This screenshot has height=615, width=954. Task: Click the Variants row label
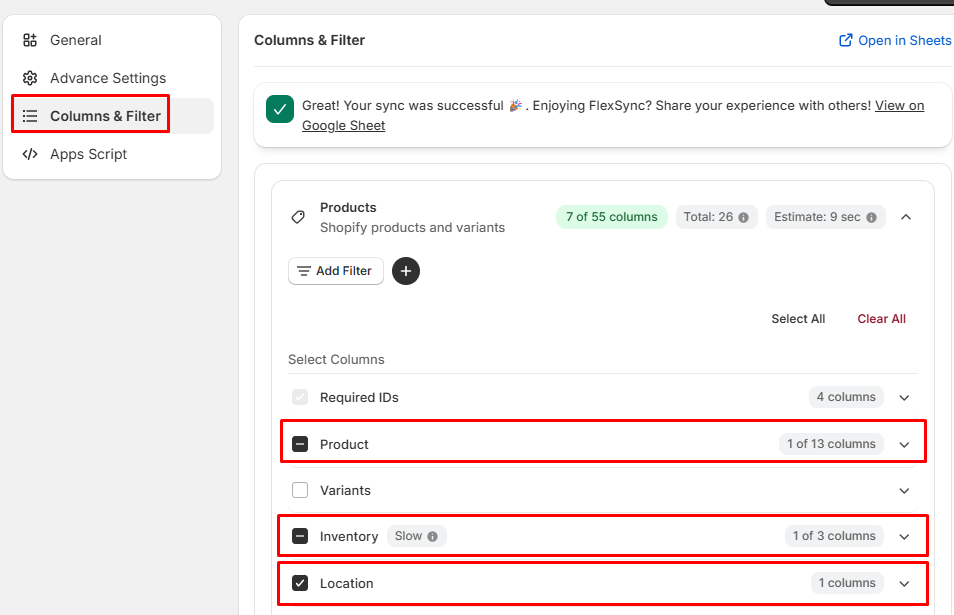point(345,490)
